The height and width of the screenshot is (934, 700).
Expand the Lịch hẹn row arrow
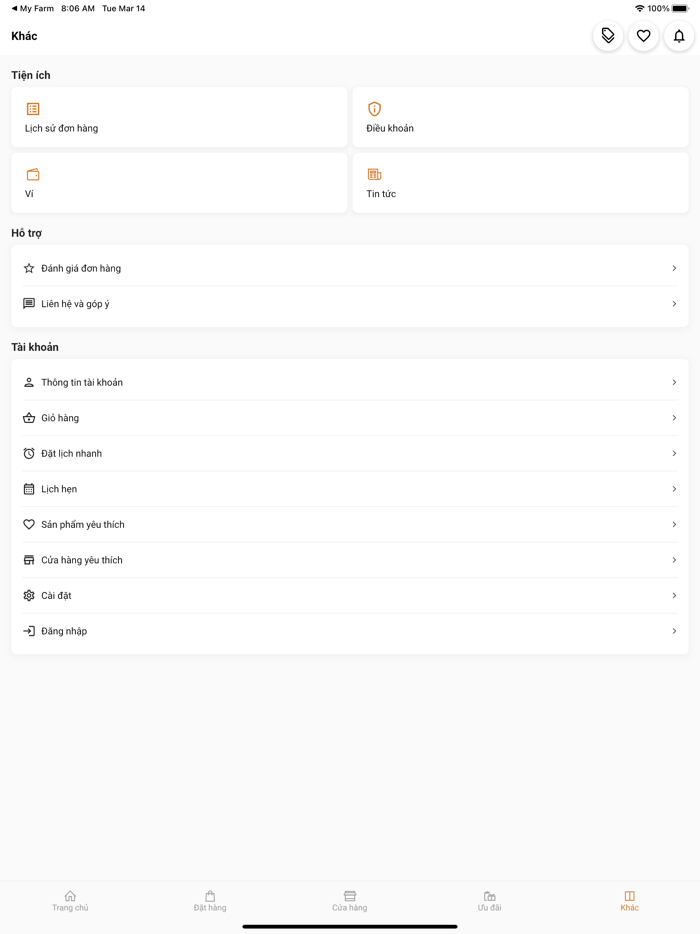click(673, 489)
